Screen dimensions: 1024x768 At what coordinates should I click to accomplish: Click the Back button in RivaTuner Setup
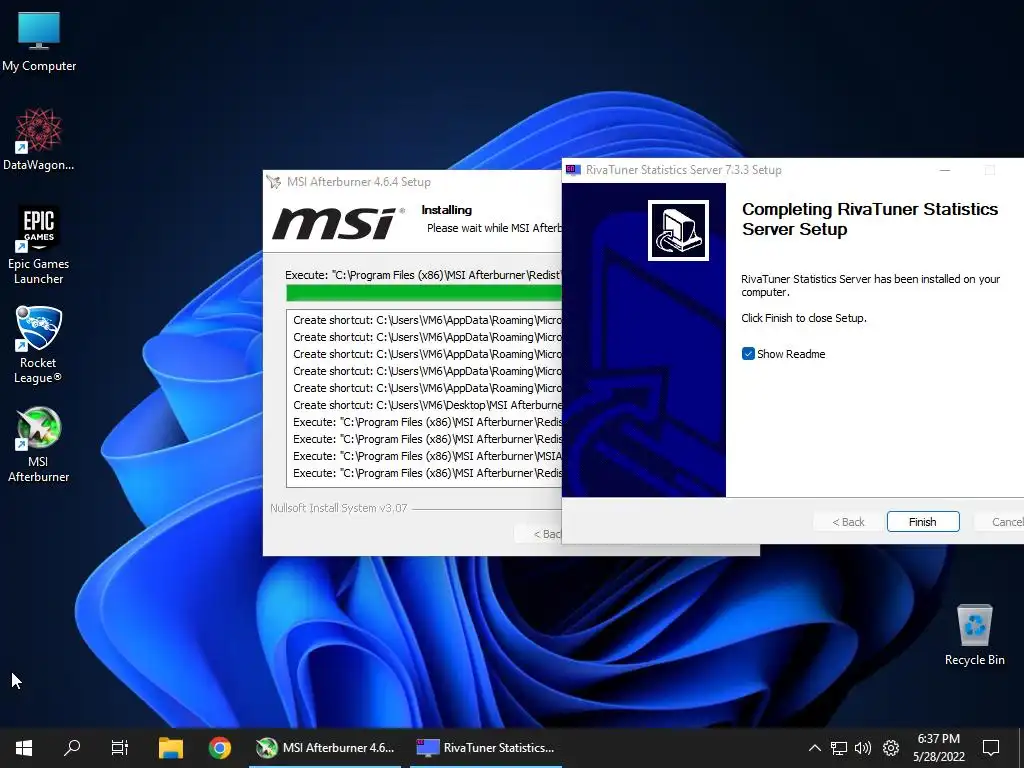point(848,522)
